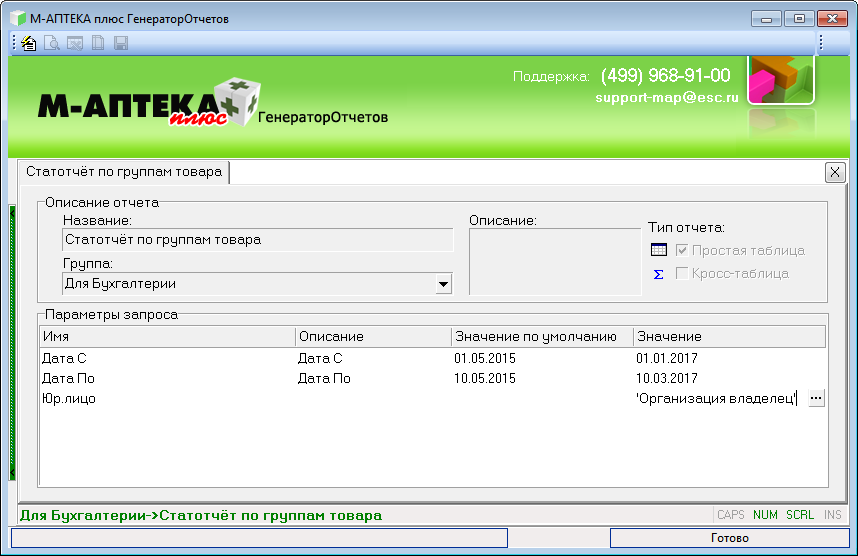The image size is (858, 556).
Task: Click the Значение по умолчанию column header
Action: [542, 337]
